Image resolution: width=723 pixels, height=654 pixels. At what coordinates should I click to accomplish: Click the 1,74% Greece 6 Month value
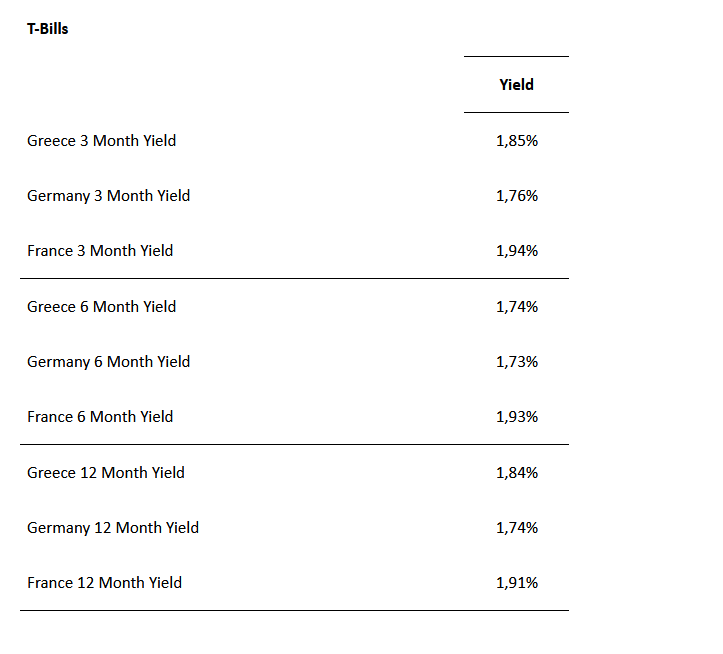click(x=516, y=307)
